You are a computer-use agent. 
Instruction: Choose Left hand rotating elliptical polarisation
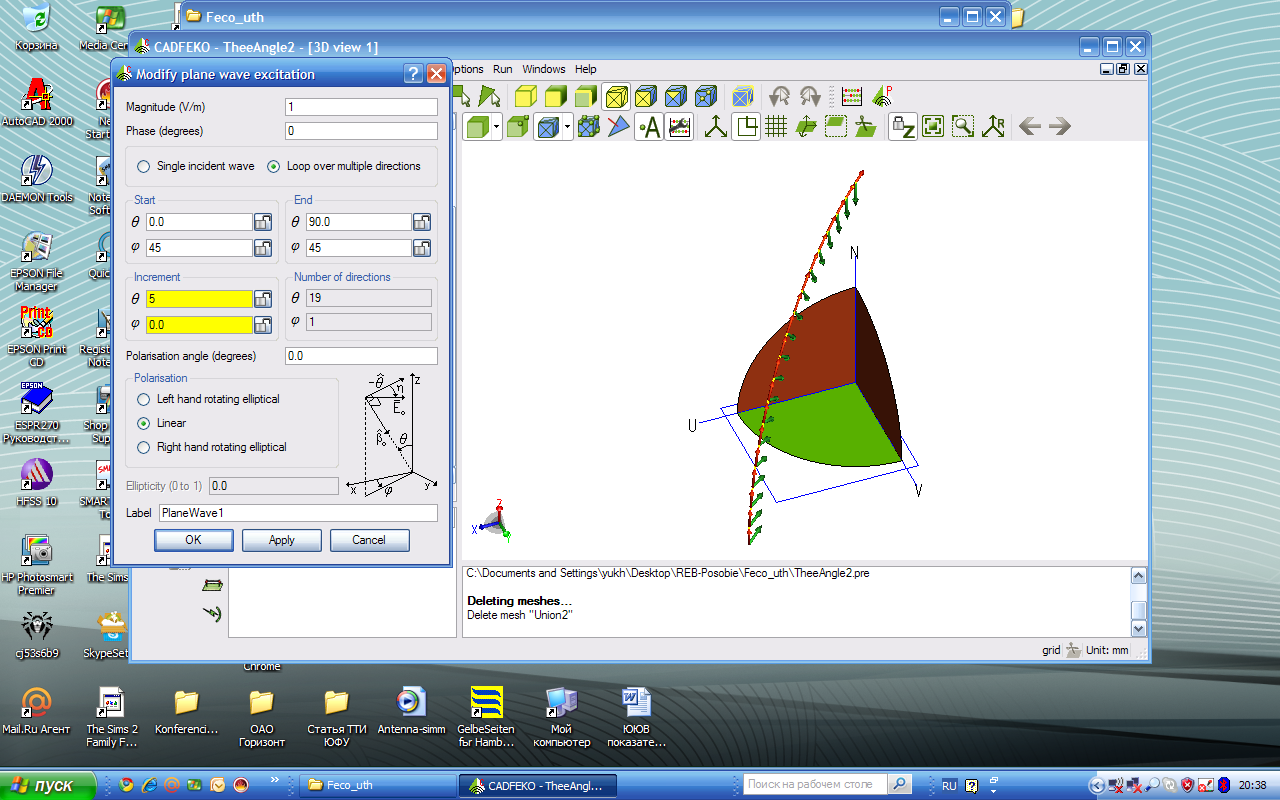[x=144, y=399]
